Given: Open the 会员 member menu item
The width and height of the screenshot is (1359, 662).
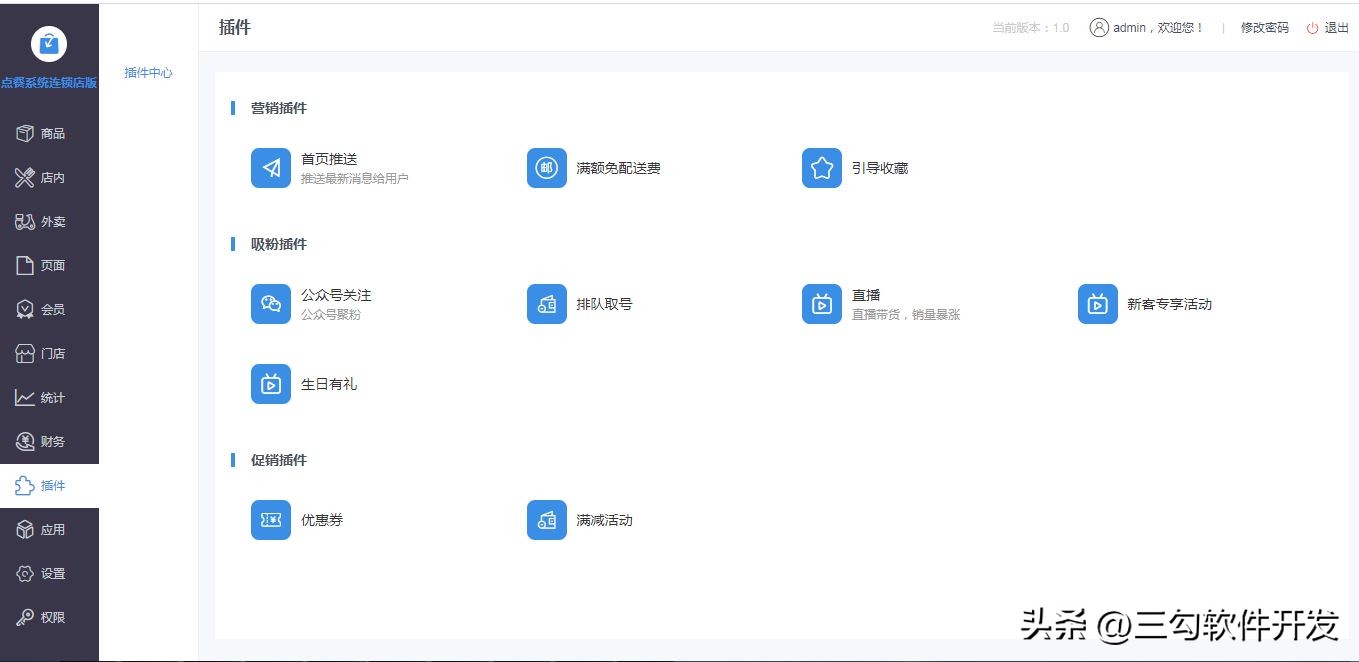Looking at the screenshot, I should 23,309.
